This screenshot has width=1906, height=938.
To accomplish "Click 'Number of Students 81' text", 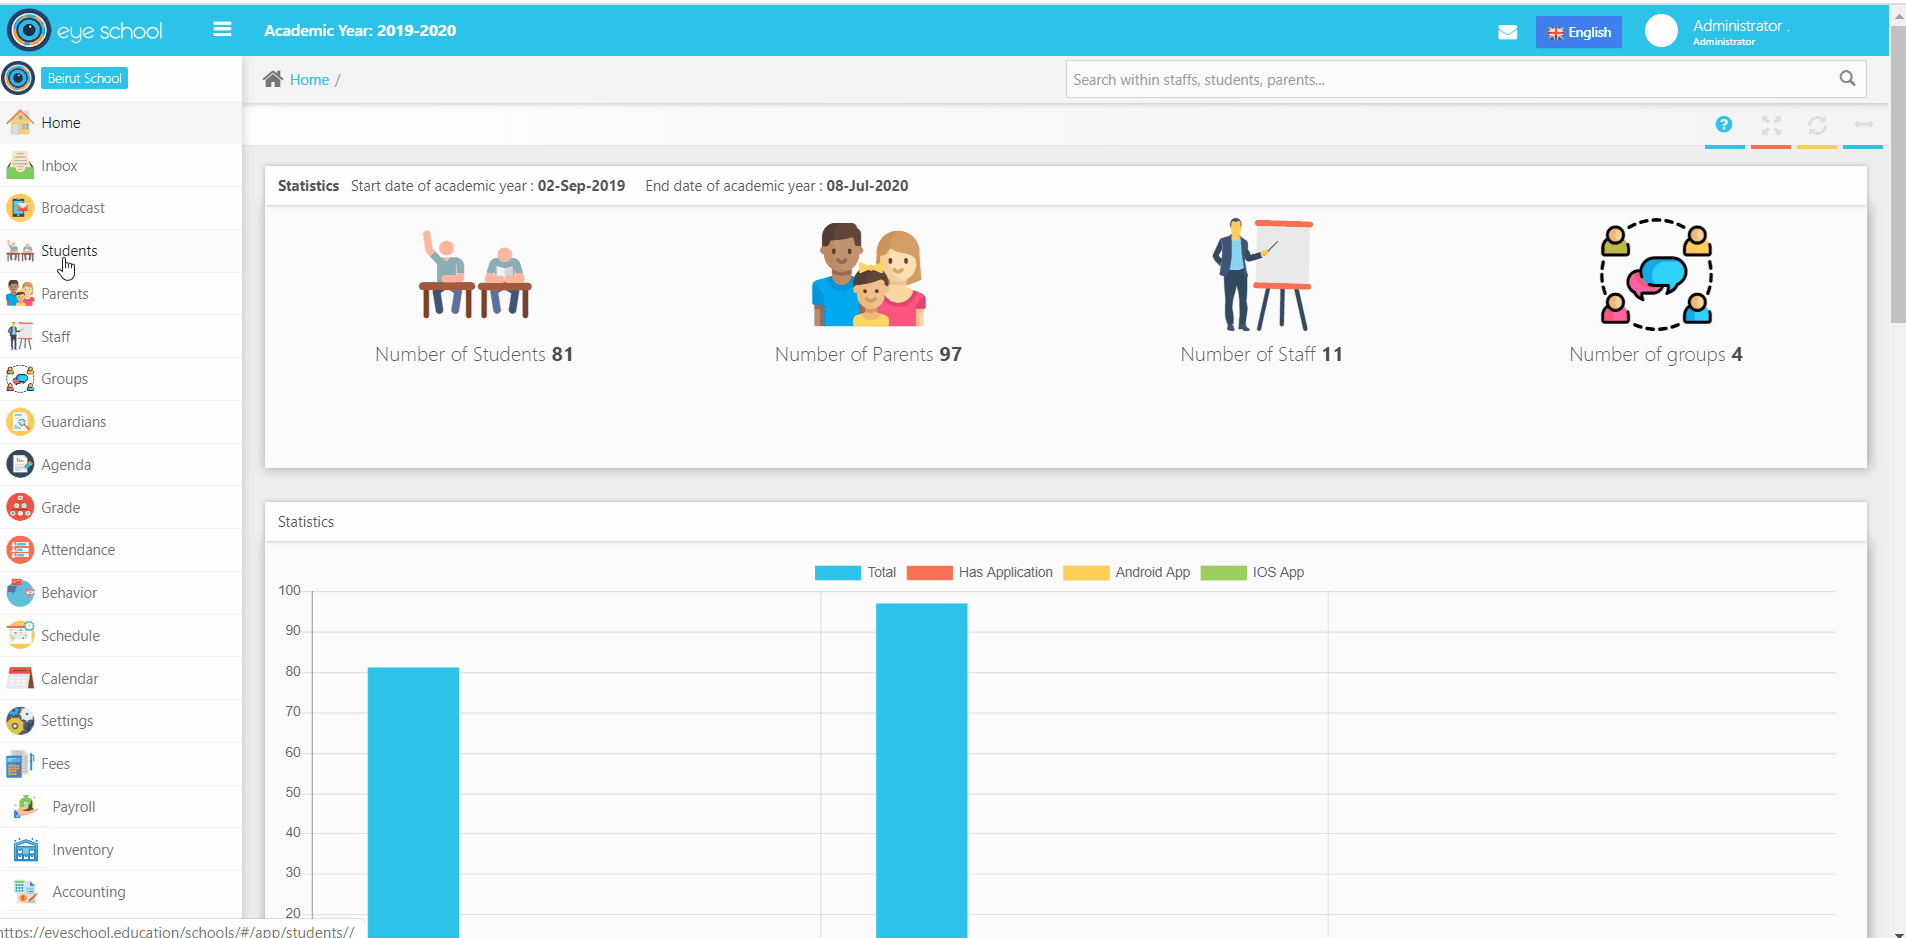I will point(474,354).
